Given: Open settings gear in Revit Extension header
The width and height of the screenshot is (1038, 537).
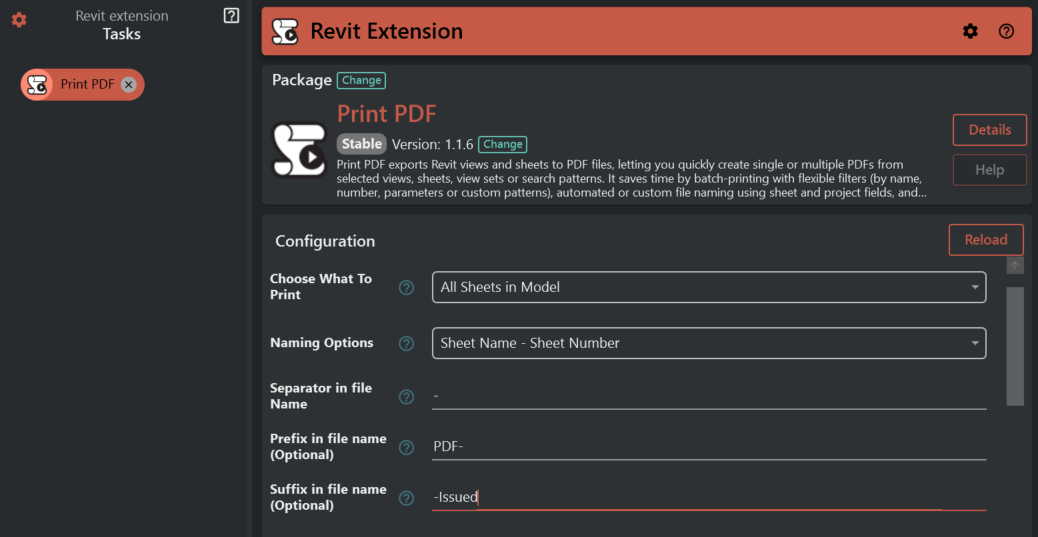Looking at the screenshot, I should (970, 31).
